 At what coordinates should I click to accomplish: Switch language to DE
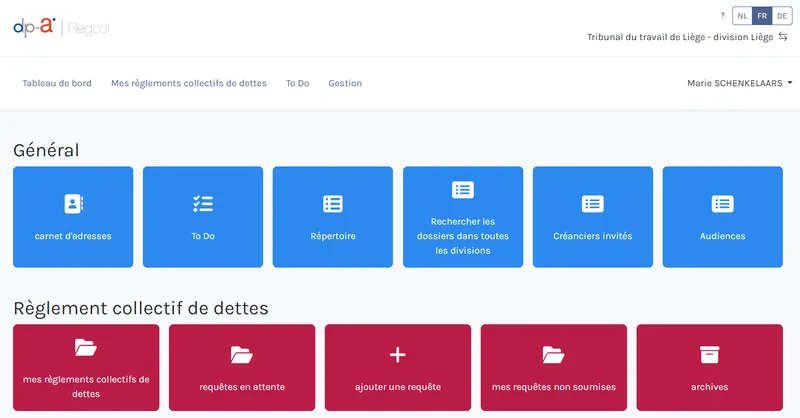tap(782, 16)
